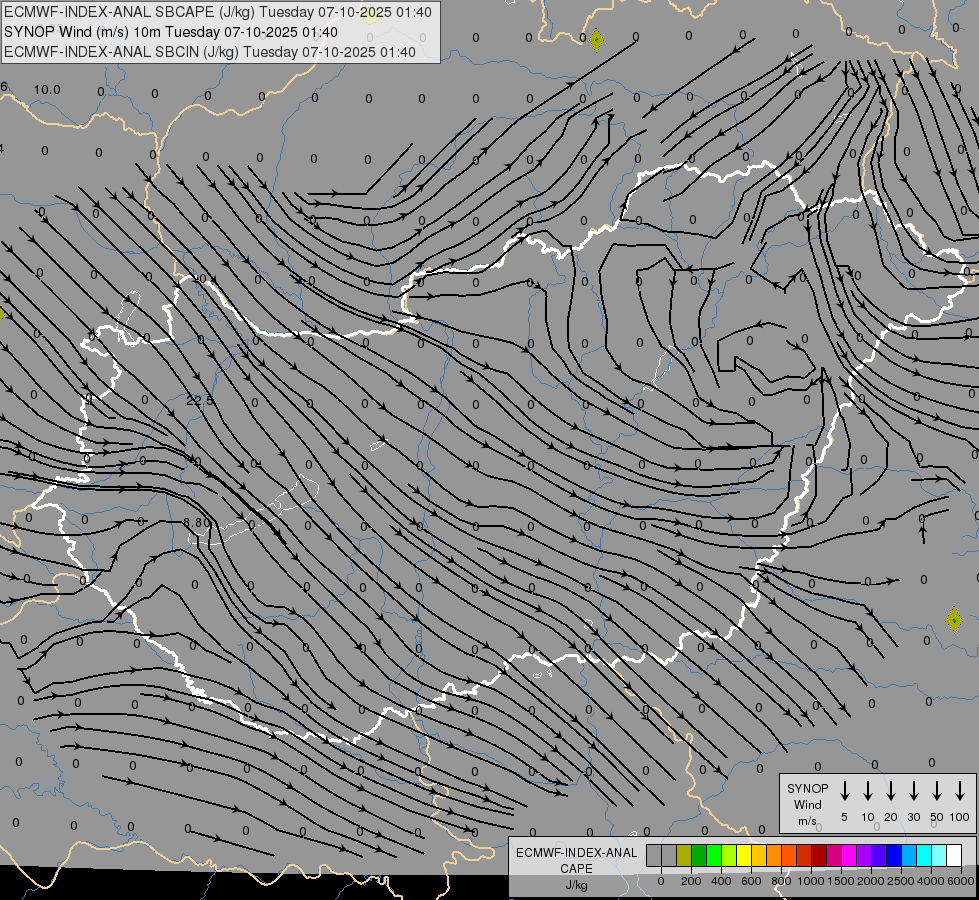
Task: Click the 'J/kg' unit label in the color legend
Action: click(x=576, y=885)
